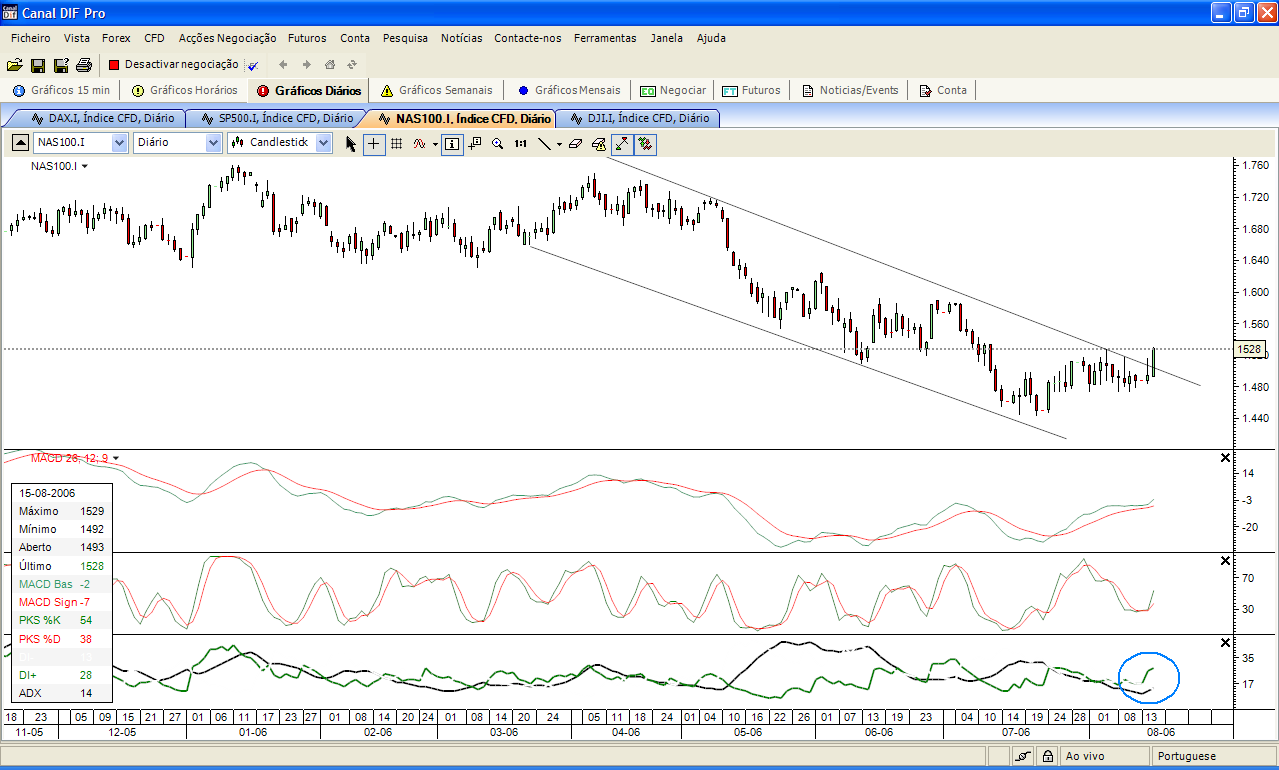Viewport: 1279px width, 770px height.
Task: Click the crosshair data tooltip icon
Action: click(x=475, y=143)
